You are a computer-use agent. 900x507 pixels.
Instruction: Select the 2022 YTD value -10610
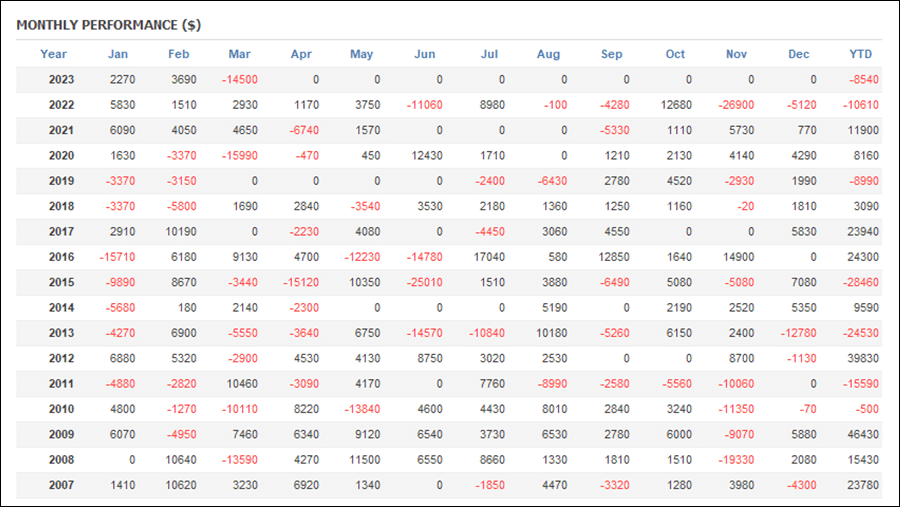pyautogui.click(x=860, y=105)
